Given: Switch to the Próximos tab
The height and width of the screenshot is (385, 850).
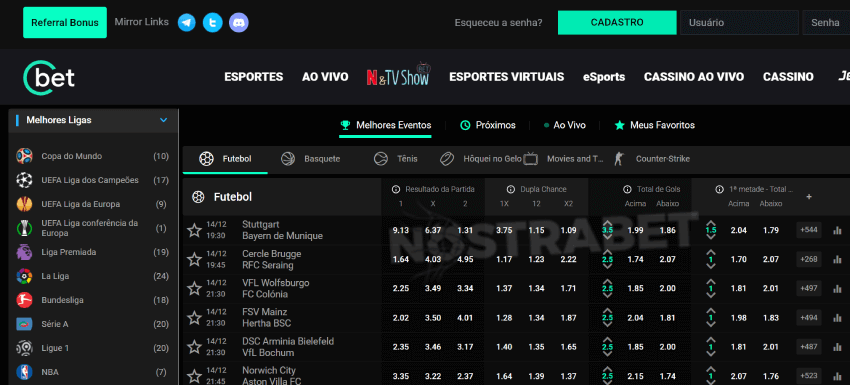Looking at the screenshot, I should pos(488,125).
